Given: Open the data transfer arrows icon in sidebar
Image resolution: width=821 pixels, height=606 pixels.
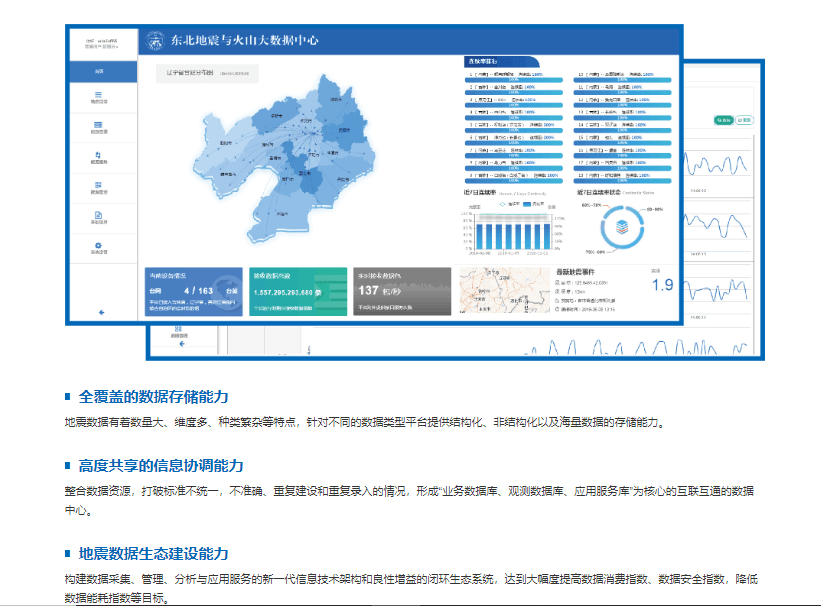Looking at the screenshot, I should (x=98, y=155).
